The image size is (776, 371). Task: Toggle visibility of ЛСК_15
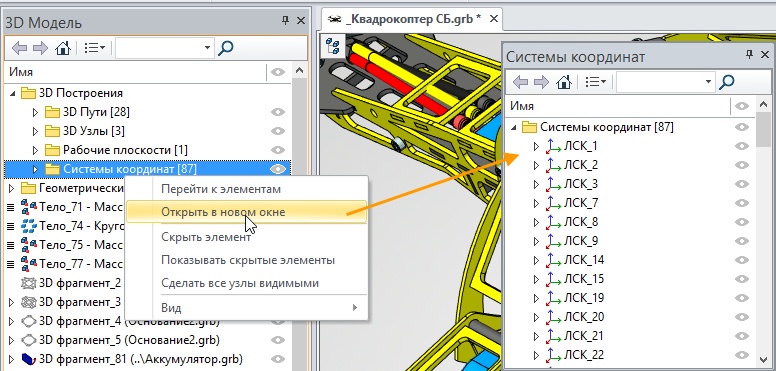(x=741, y=279)
